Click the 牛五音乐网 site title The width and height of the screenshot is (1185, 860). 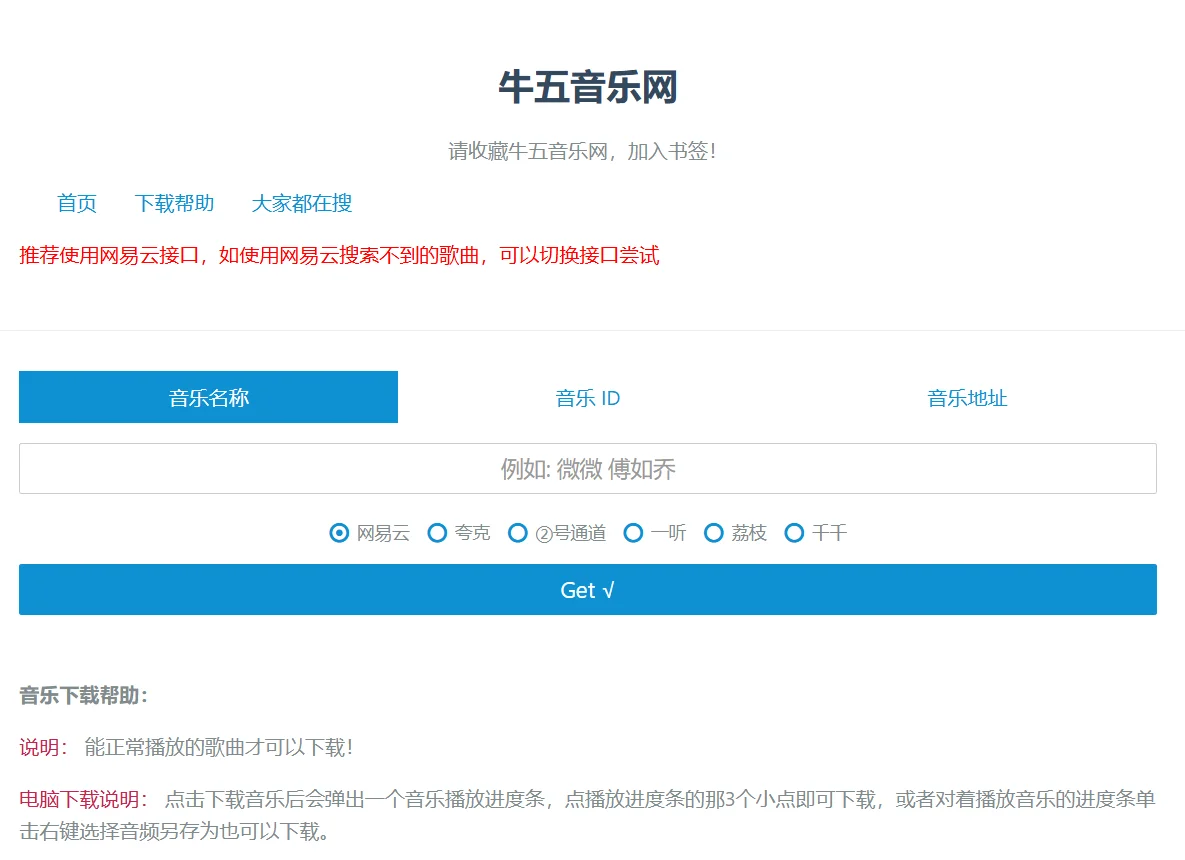588,88
